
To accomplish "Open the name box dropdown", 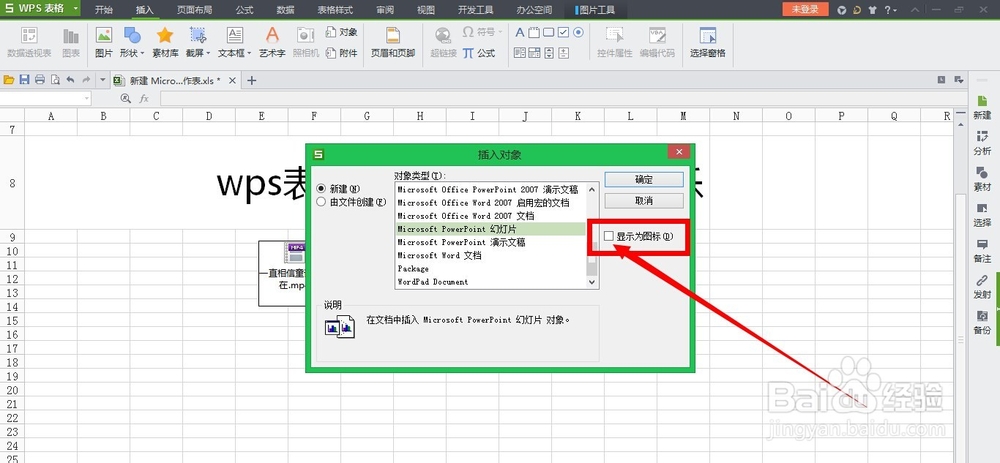I will (x=87, y=98).
